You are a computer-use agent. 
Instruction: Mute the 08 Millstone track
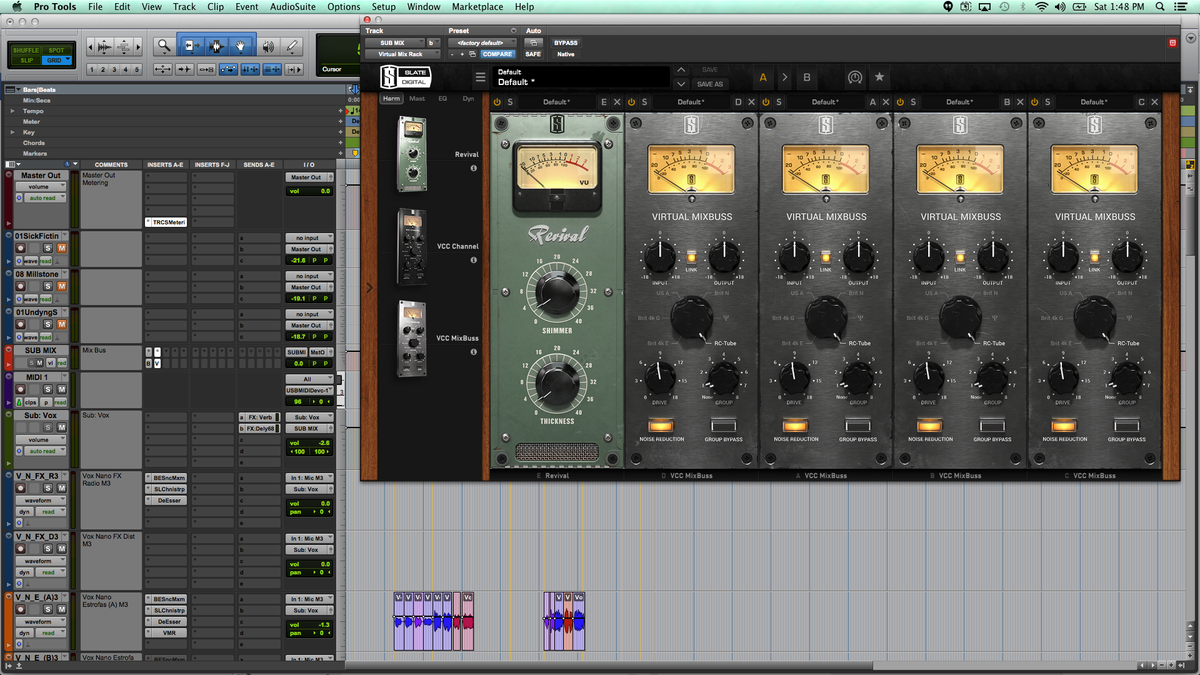[62, 286]
